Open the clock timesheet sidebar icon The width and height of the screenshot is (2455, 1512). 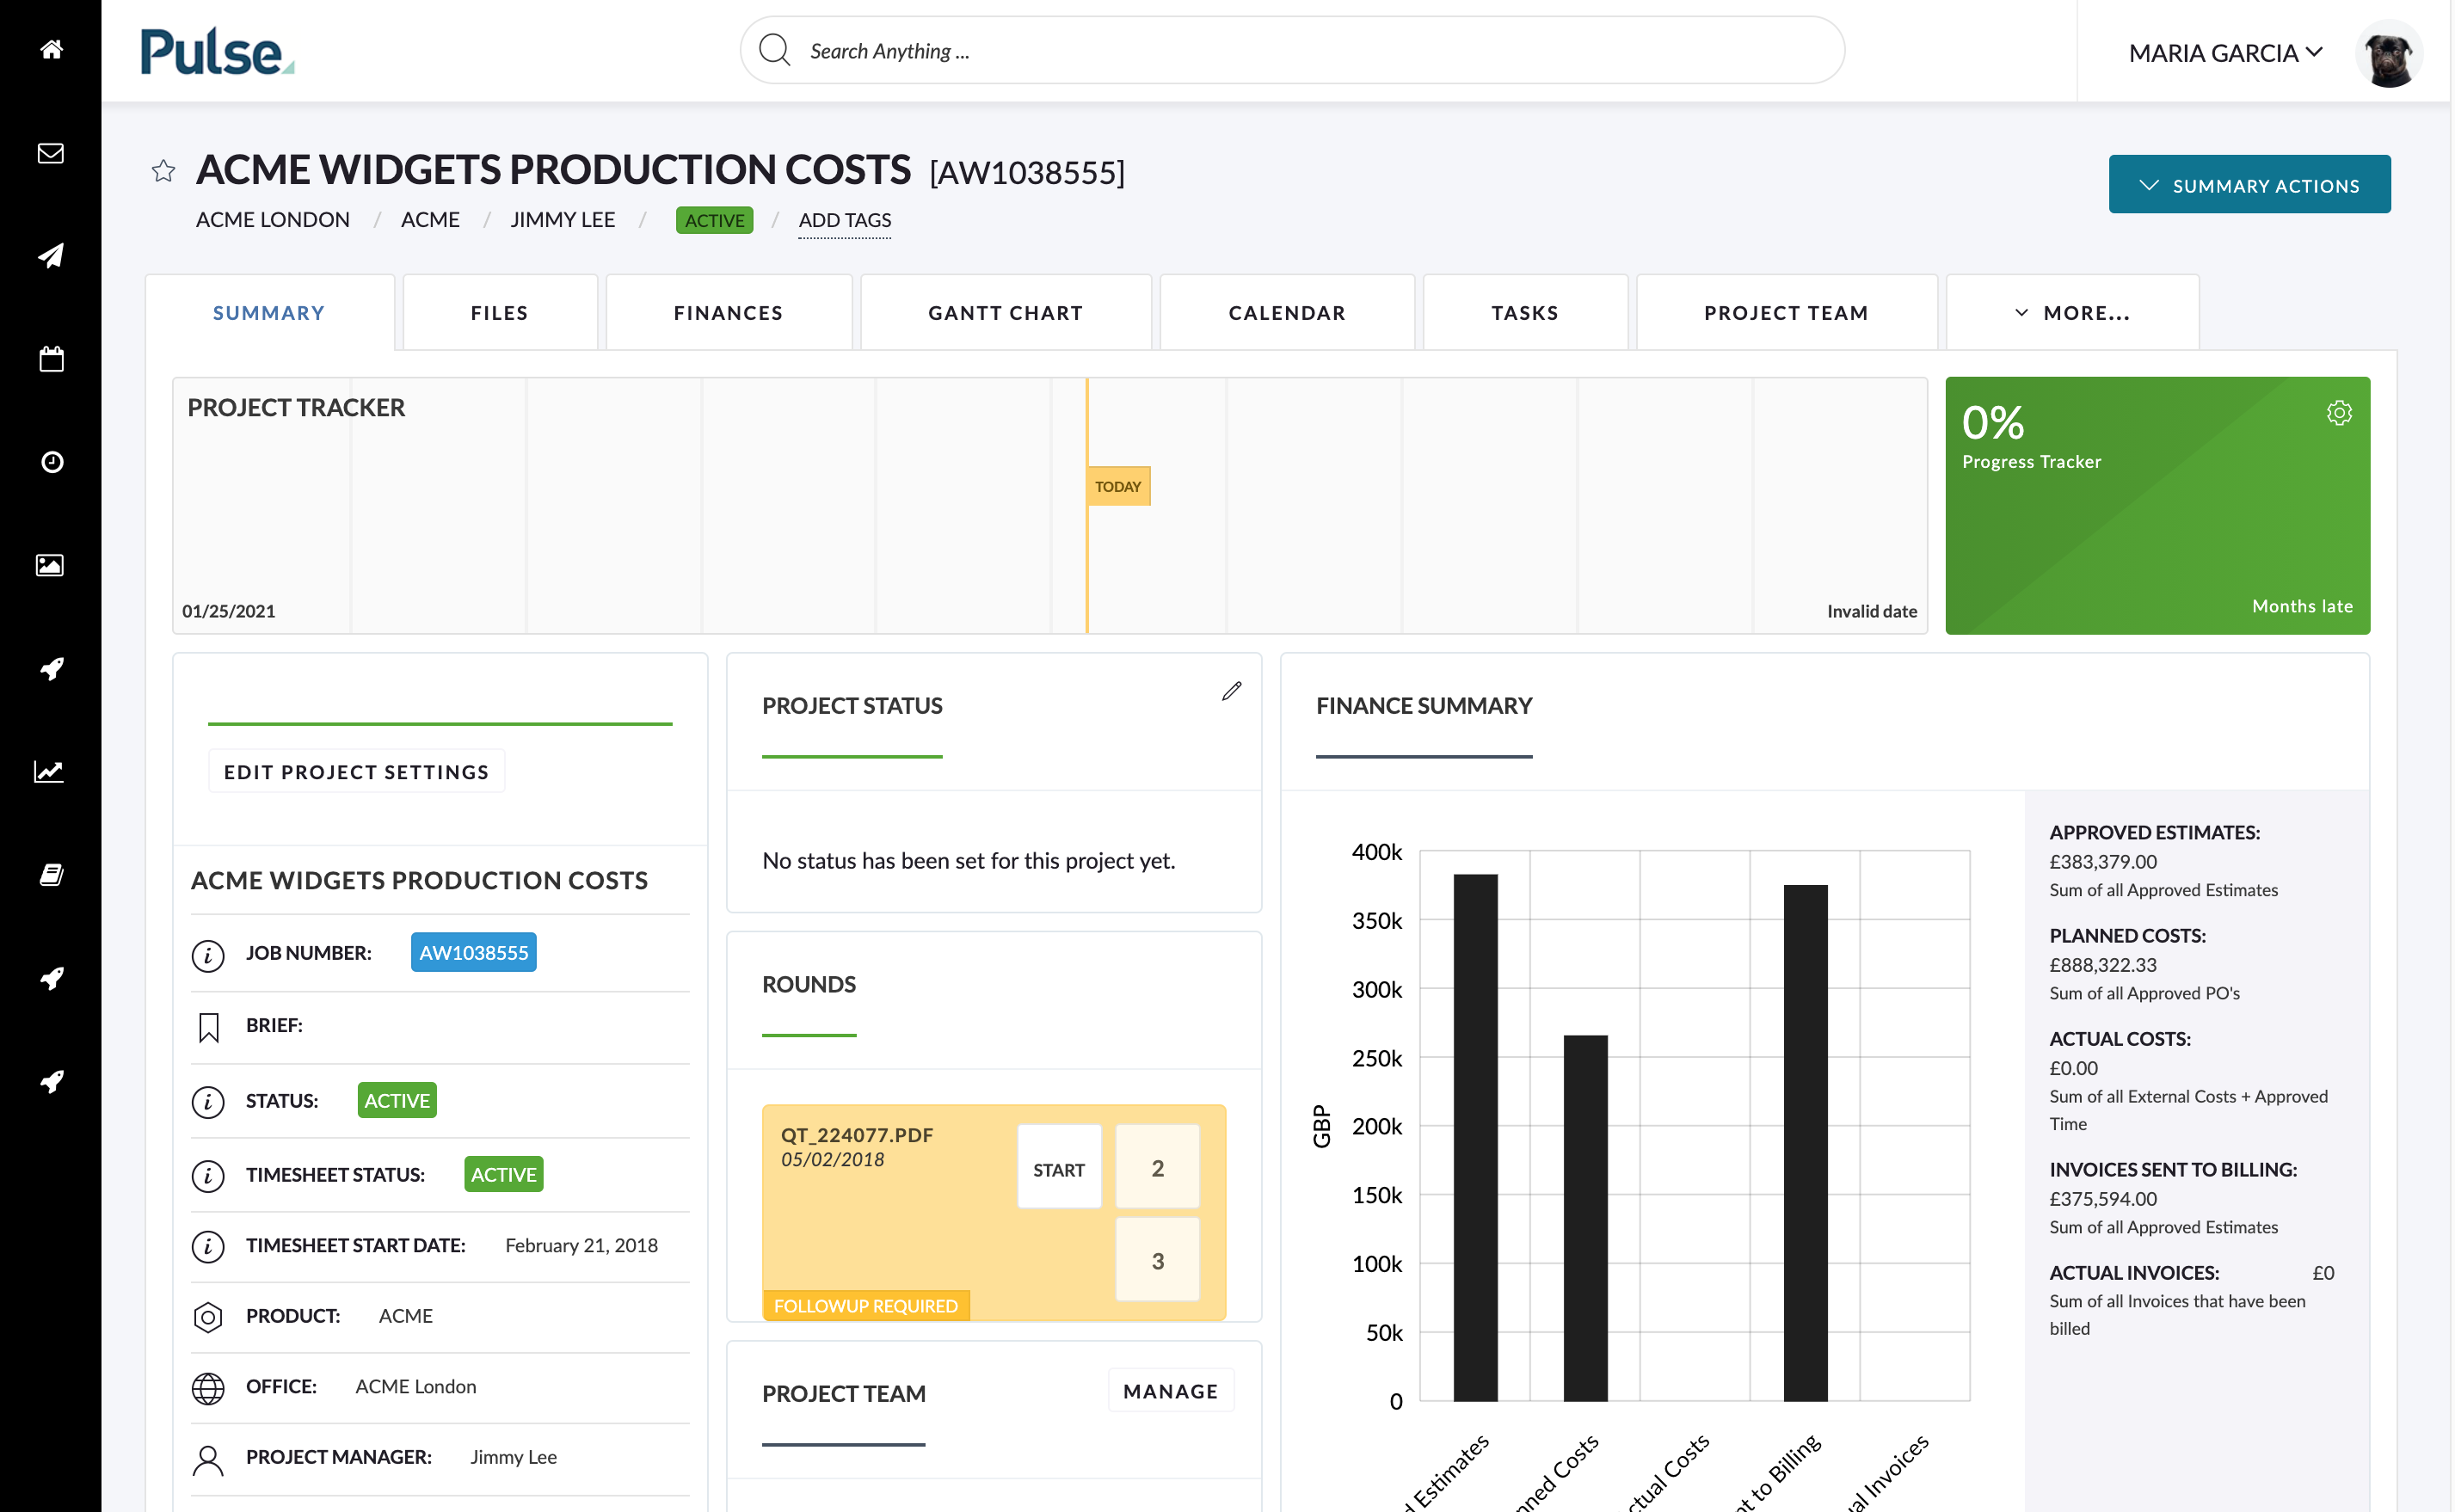tap(51, 462)
